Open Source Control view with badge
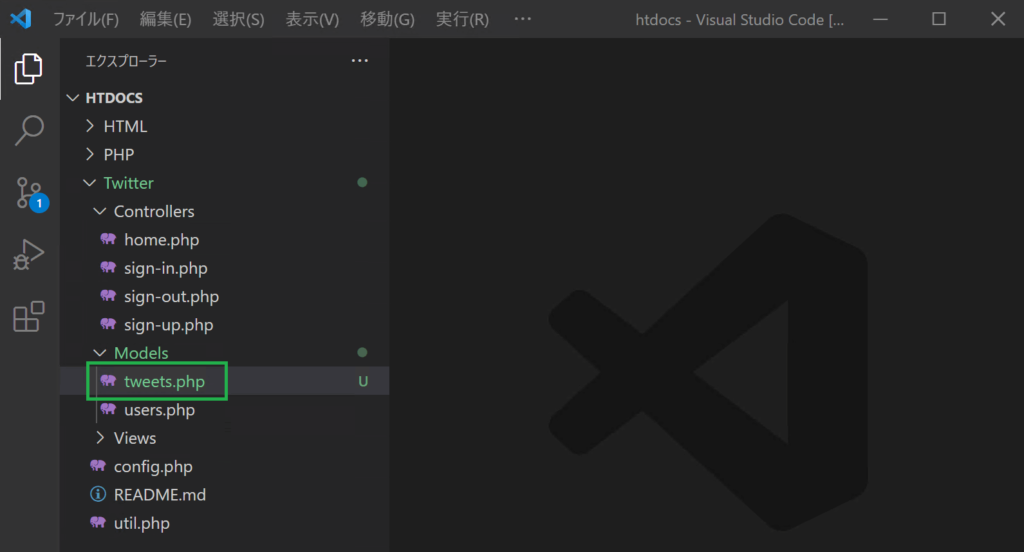Viewport: 1024px width, 552px height. point(29,193)
